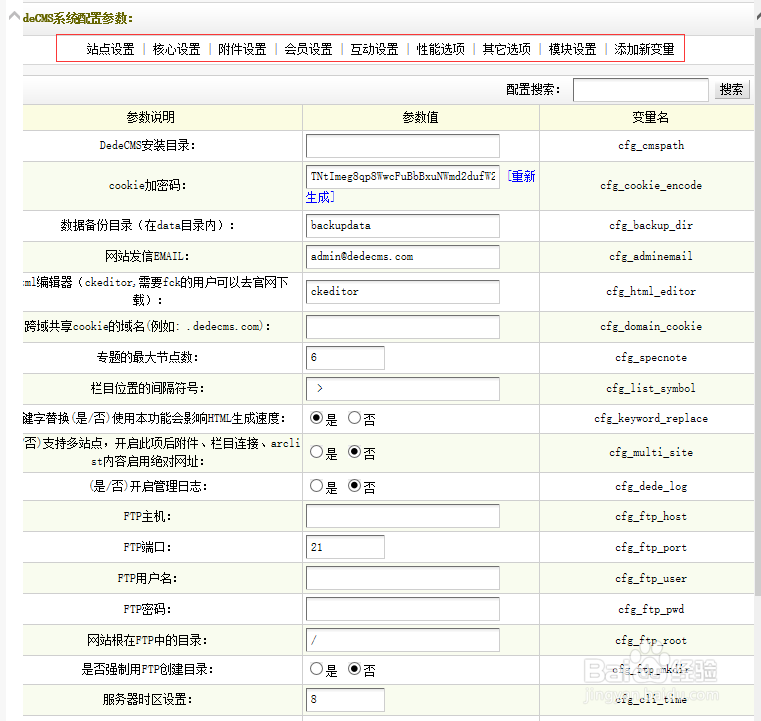This screenshot has height=721, width=761.
Task: Click the 参数说明 column header
Action: tap(150, 117)
